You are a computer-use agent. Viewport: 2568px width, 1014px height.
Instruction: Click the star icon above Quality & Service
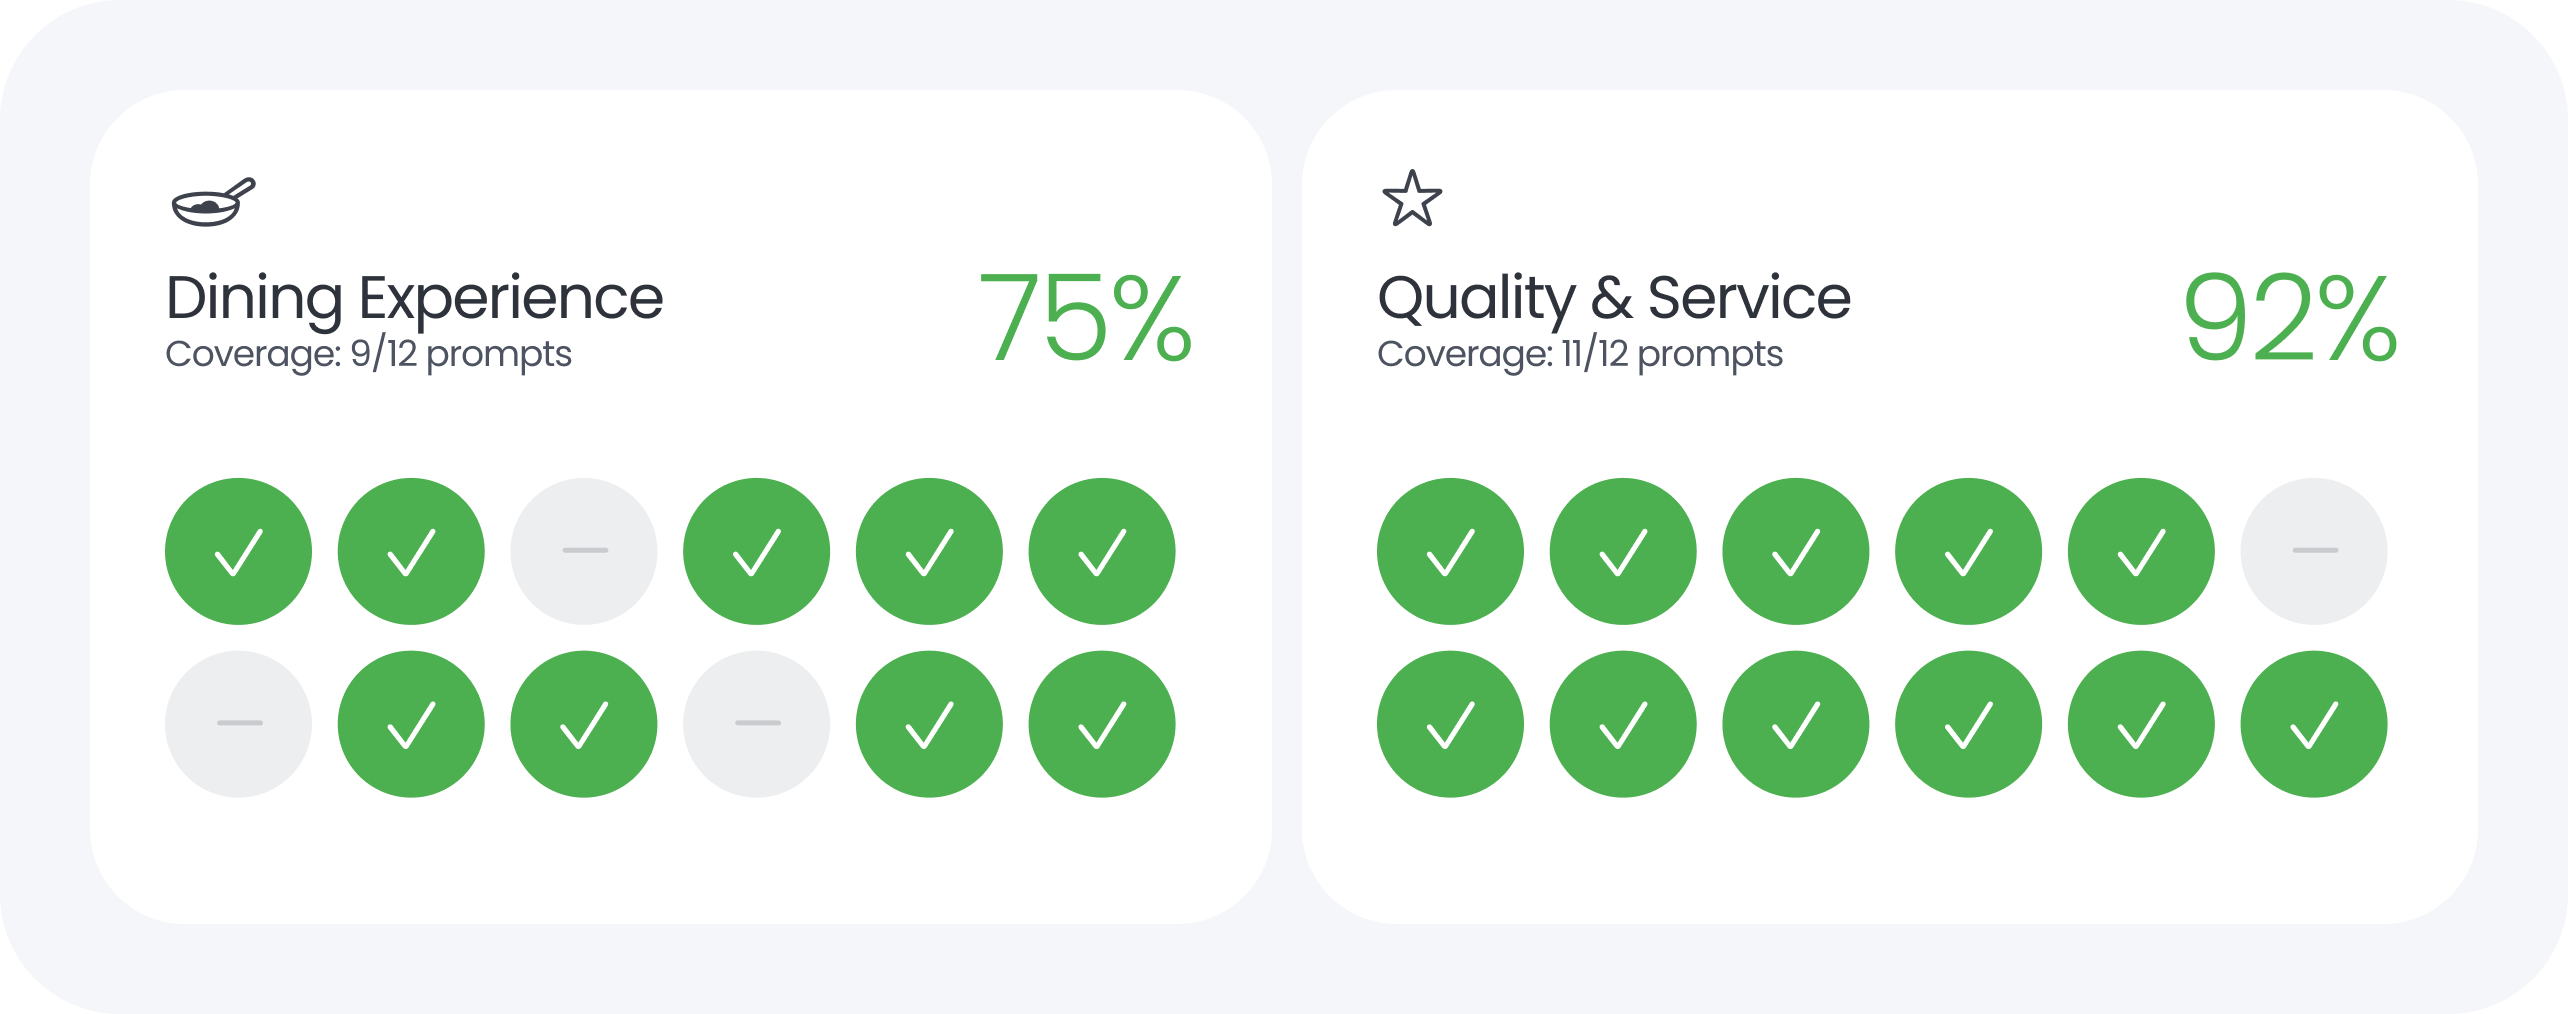tap(1411, 199)
